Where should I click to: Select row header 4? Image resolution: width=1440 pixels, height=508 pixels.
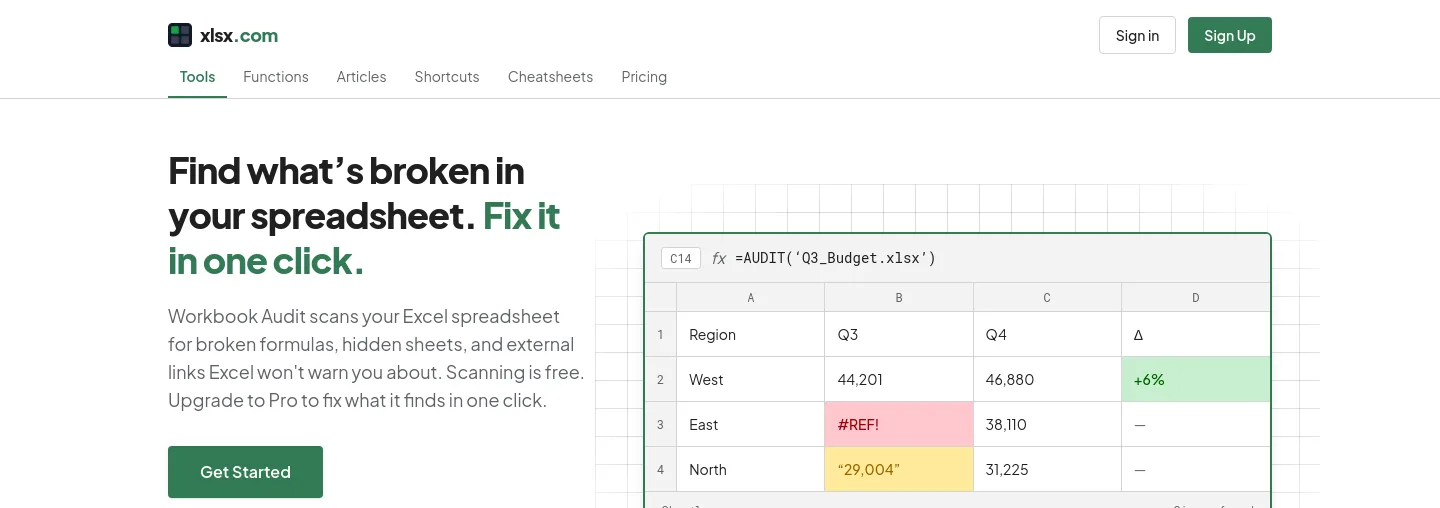pyautogui.click(x=660, y=469)
